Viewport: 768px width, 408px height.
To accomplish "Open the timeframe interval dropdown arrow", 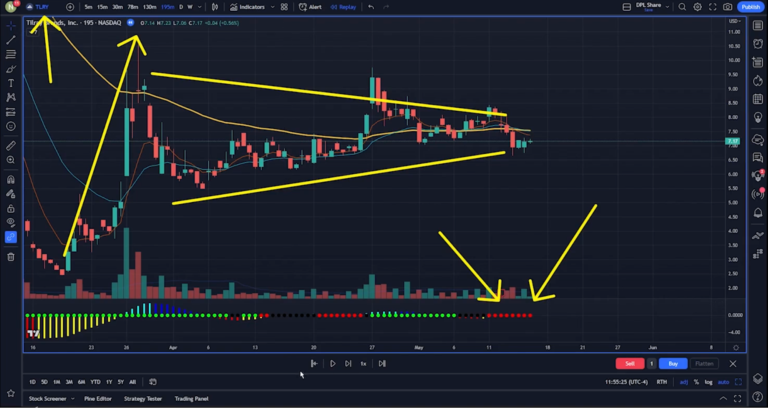I will pyautogui.click(x=199, y=7).
